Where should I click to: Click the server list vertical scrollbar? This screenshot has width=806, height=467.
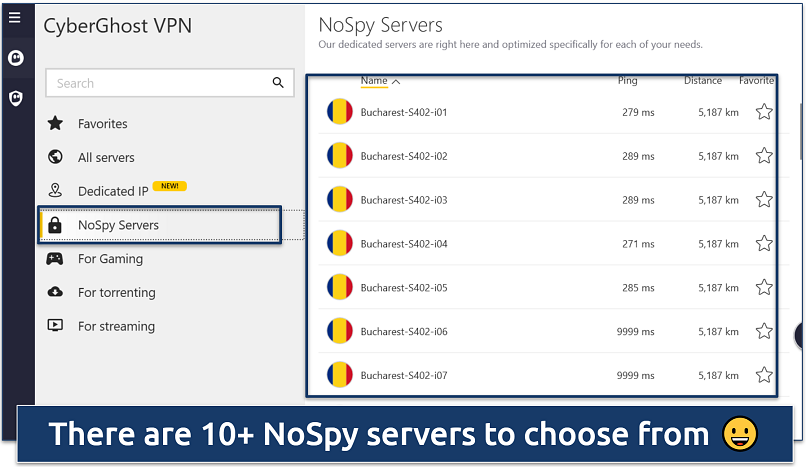click(800, 132)
